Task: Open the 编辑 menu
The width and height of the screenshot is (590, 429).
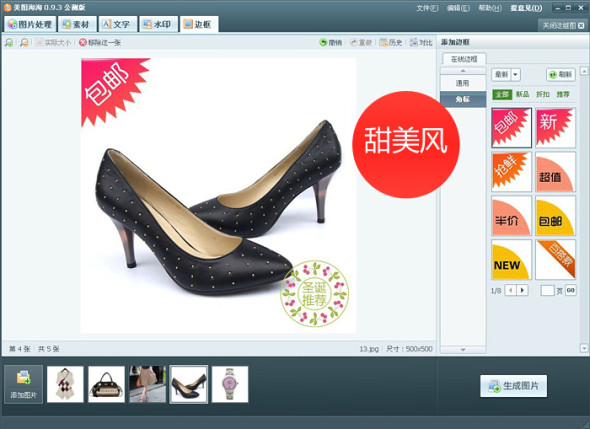Action: pyautogui.click(x=458, y=8)
